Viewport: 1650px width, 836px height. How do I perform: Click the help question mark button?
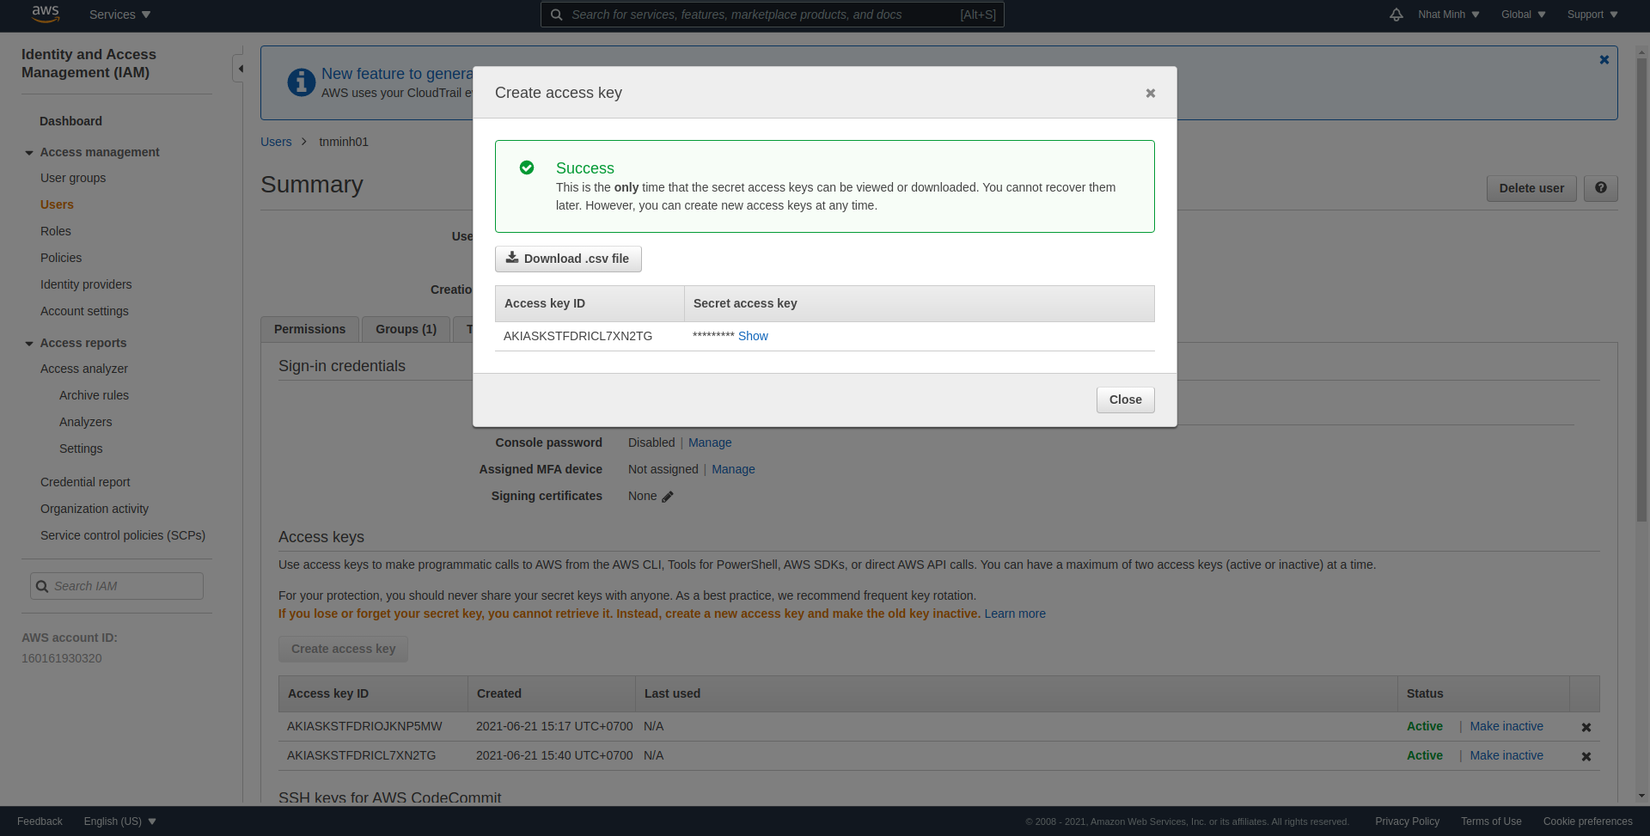[1600, 188]
